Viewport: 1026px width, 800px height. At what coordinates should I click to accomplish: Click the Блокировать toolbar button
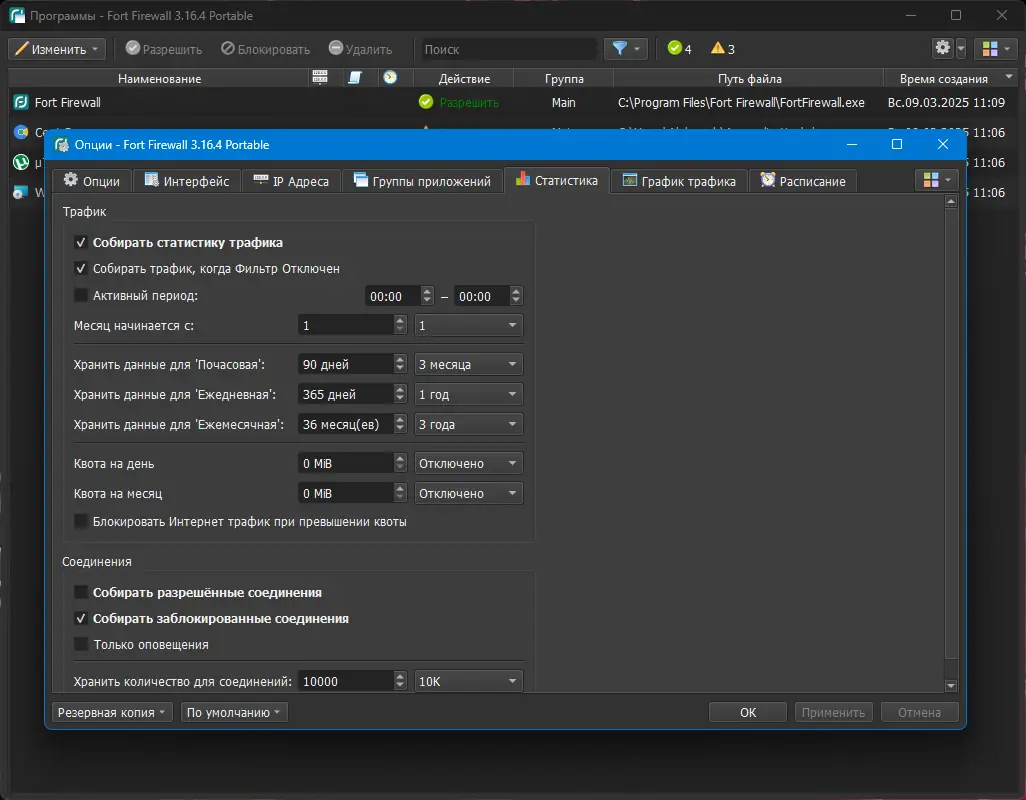pyautogui.click(x=266, y=49)
